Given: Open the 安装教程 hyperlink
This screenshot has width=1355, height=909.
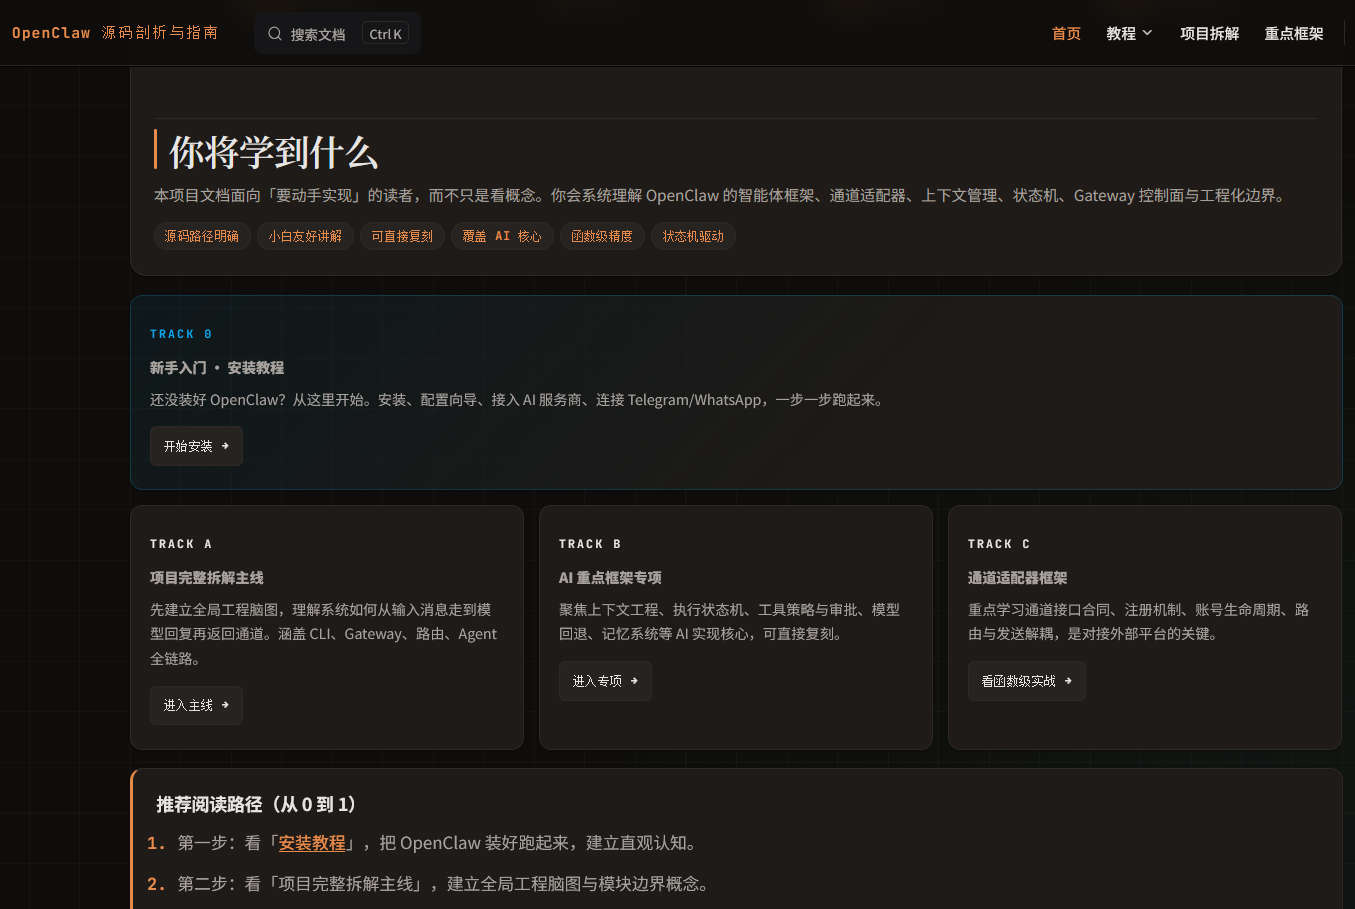Looking at the screenshot, I should (x=312, y=843).
